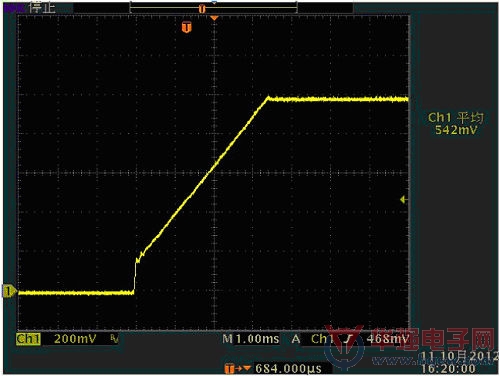Click the trigger delay T arrow icon

tap(237, 369)
